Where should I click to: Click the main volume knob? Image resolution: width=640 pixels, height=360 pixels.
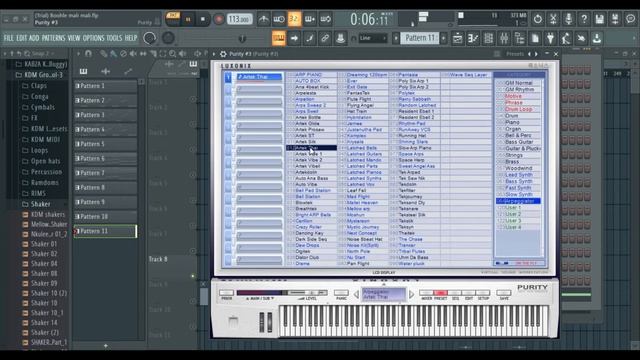coord(150,38)
